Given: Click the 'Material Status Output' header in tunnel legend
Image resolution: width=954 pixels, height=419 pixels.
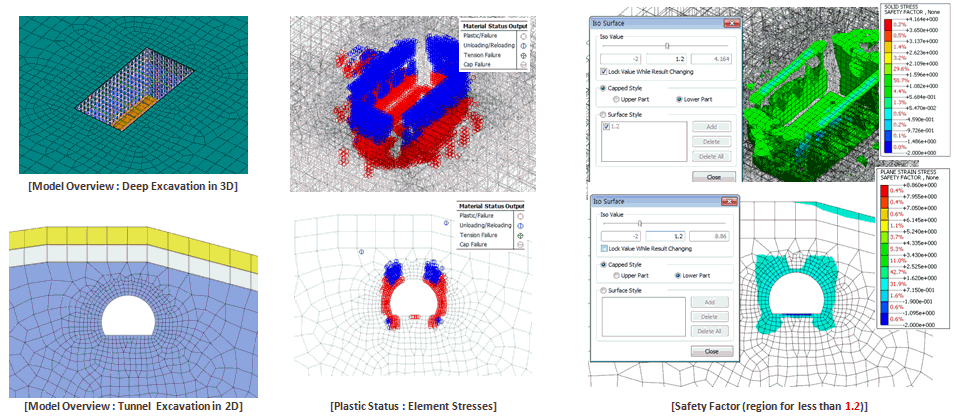Looking at the screenshot, I should 490,206.
